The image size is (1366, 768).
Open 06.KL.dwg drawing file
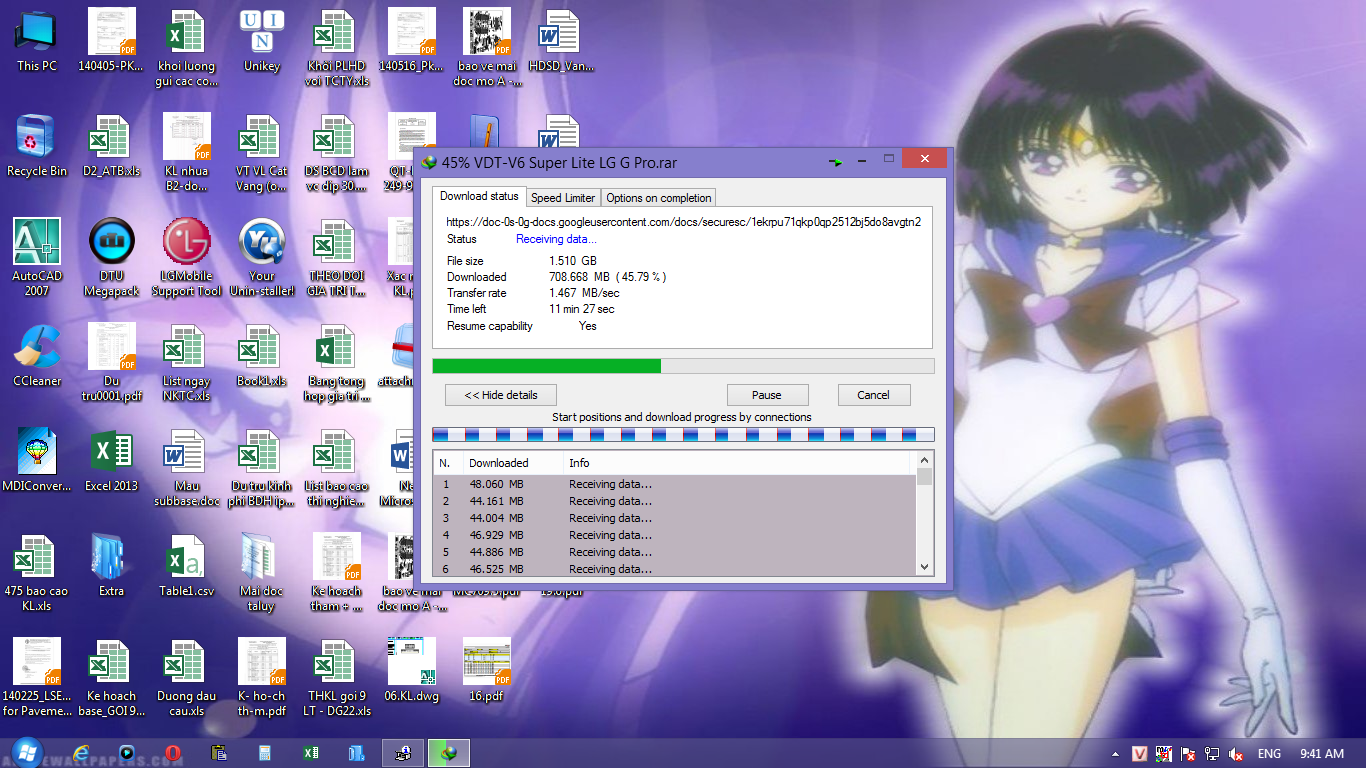point(412,671)
